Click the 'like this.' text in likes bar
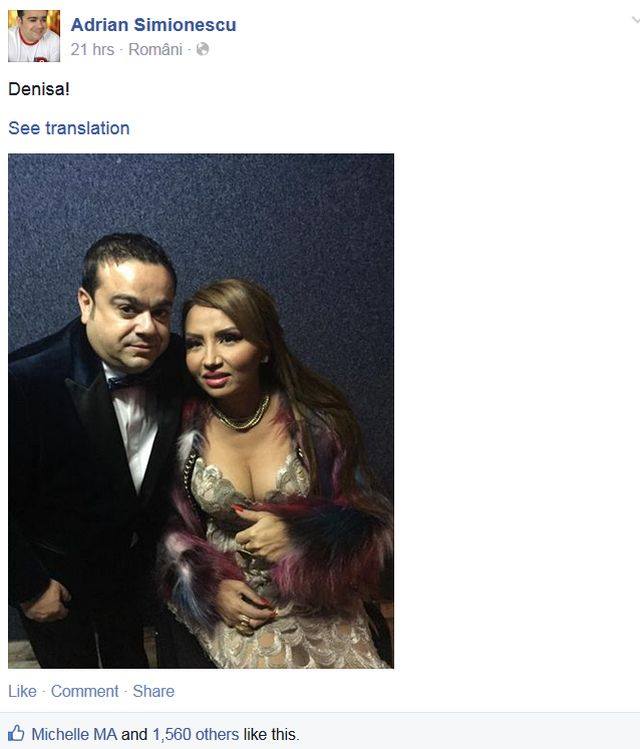This screenshot has width=640, height=749. click(x=271, y=734)
